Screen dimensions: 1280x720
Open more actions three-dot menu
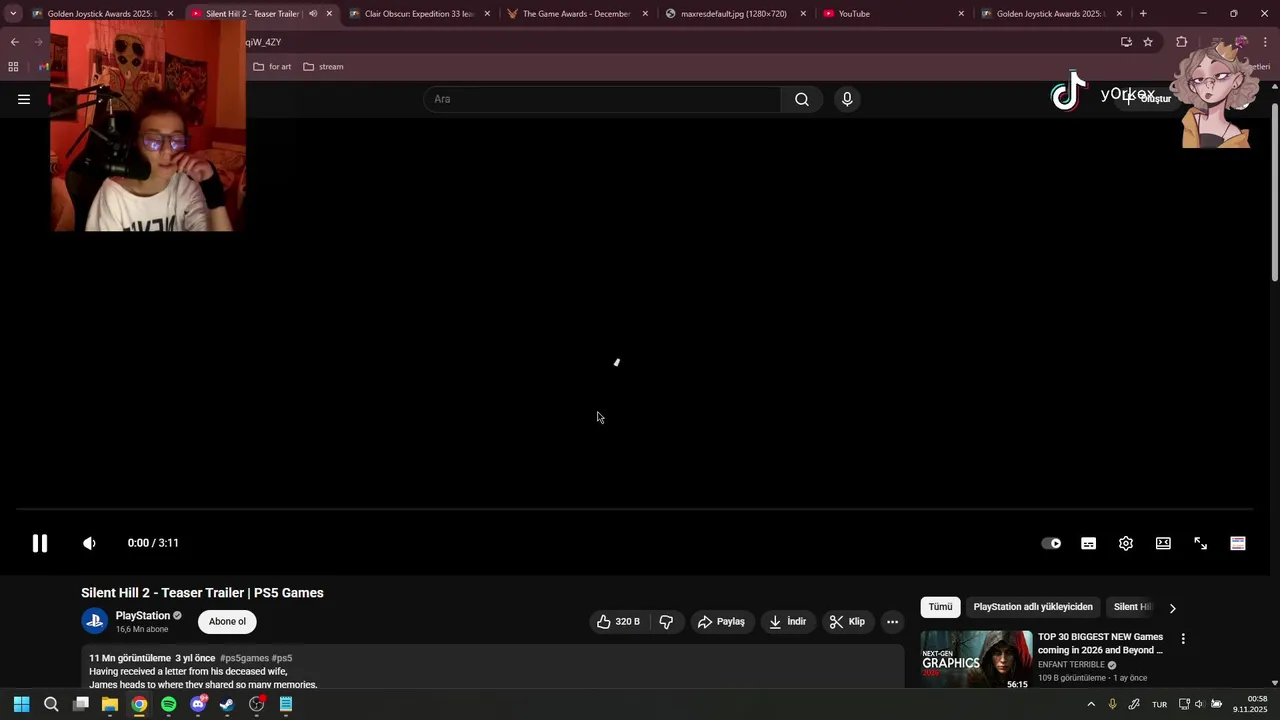(x=892, y=622)
